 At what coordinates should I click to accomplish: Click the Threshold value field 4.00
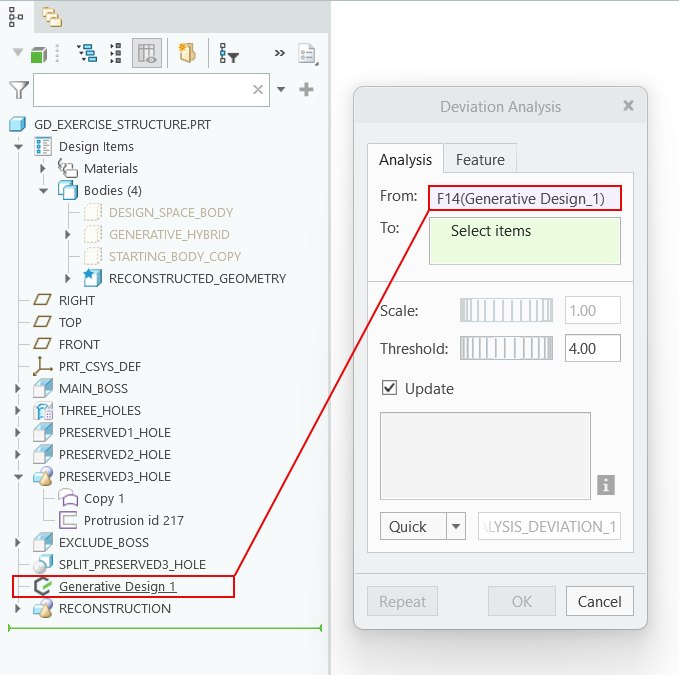pos(593,349)
